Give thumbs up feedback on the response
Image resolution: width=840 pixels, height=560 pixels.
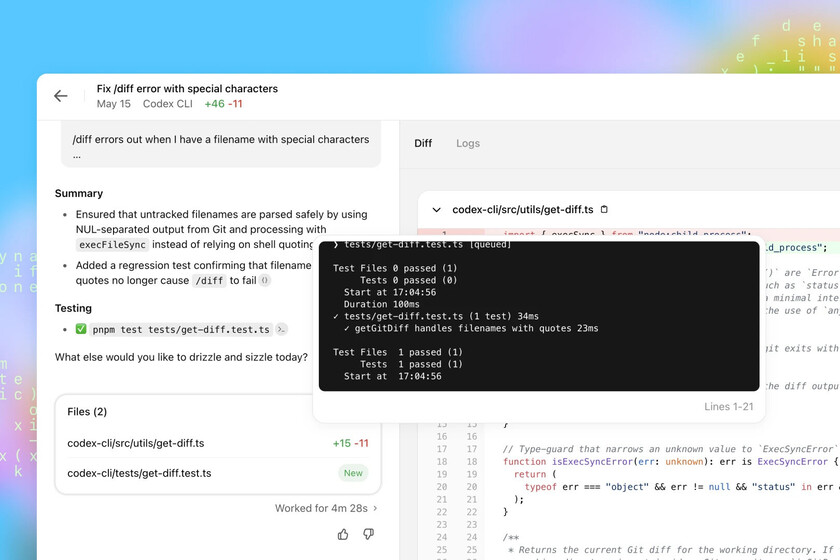(343, 534)
